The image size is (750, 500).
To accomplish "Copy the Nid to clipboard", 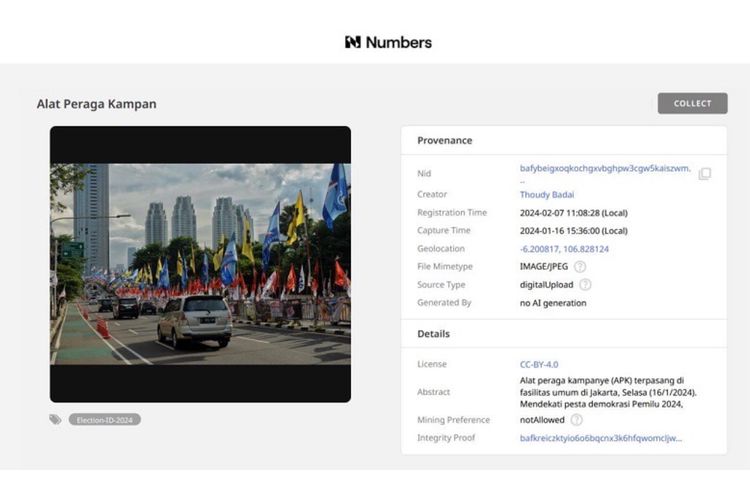I will click(x=704, y=173).
